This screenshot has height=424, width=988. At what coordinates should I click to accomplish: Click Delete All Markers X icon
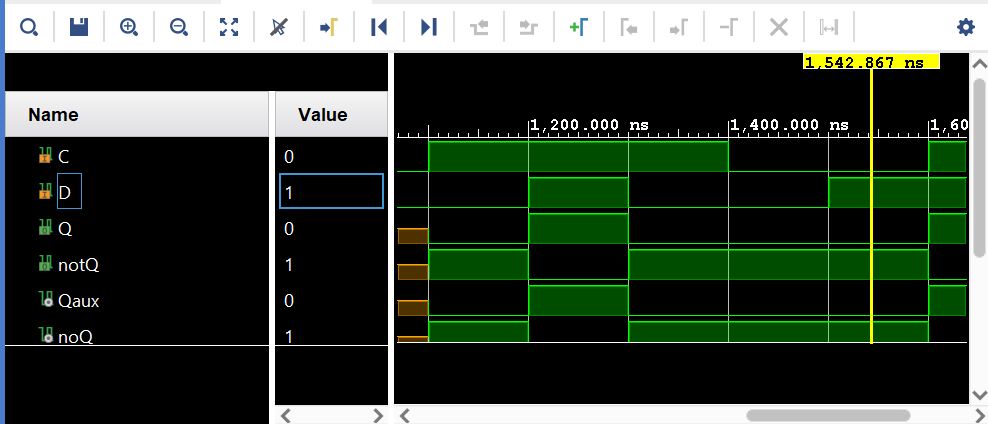(x=779, y=27)
